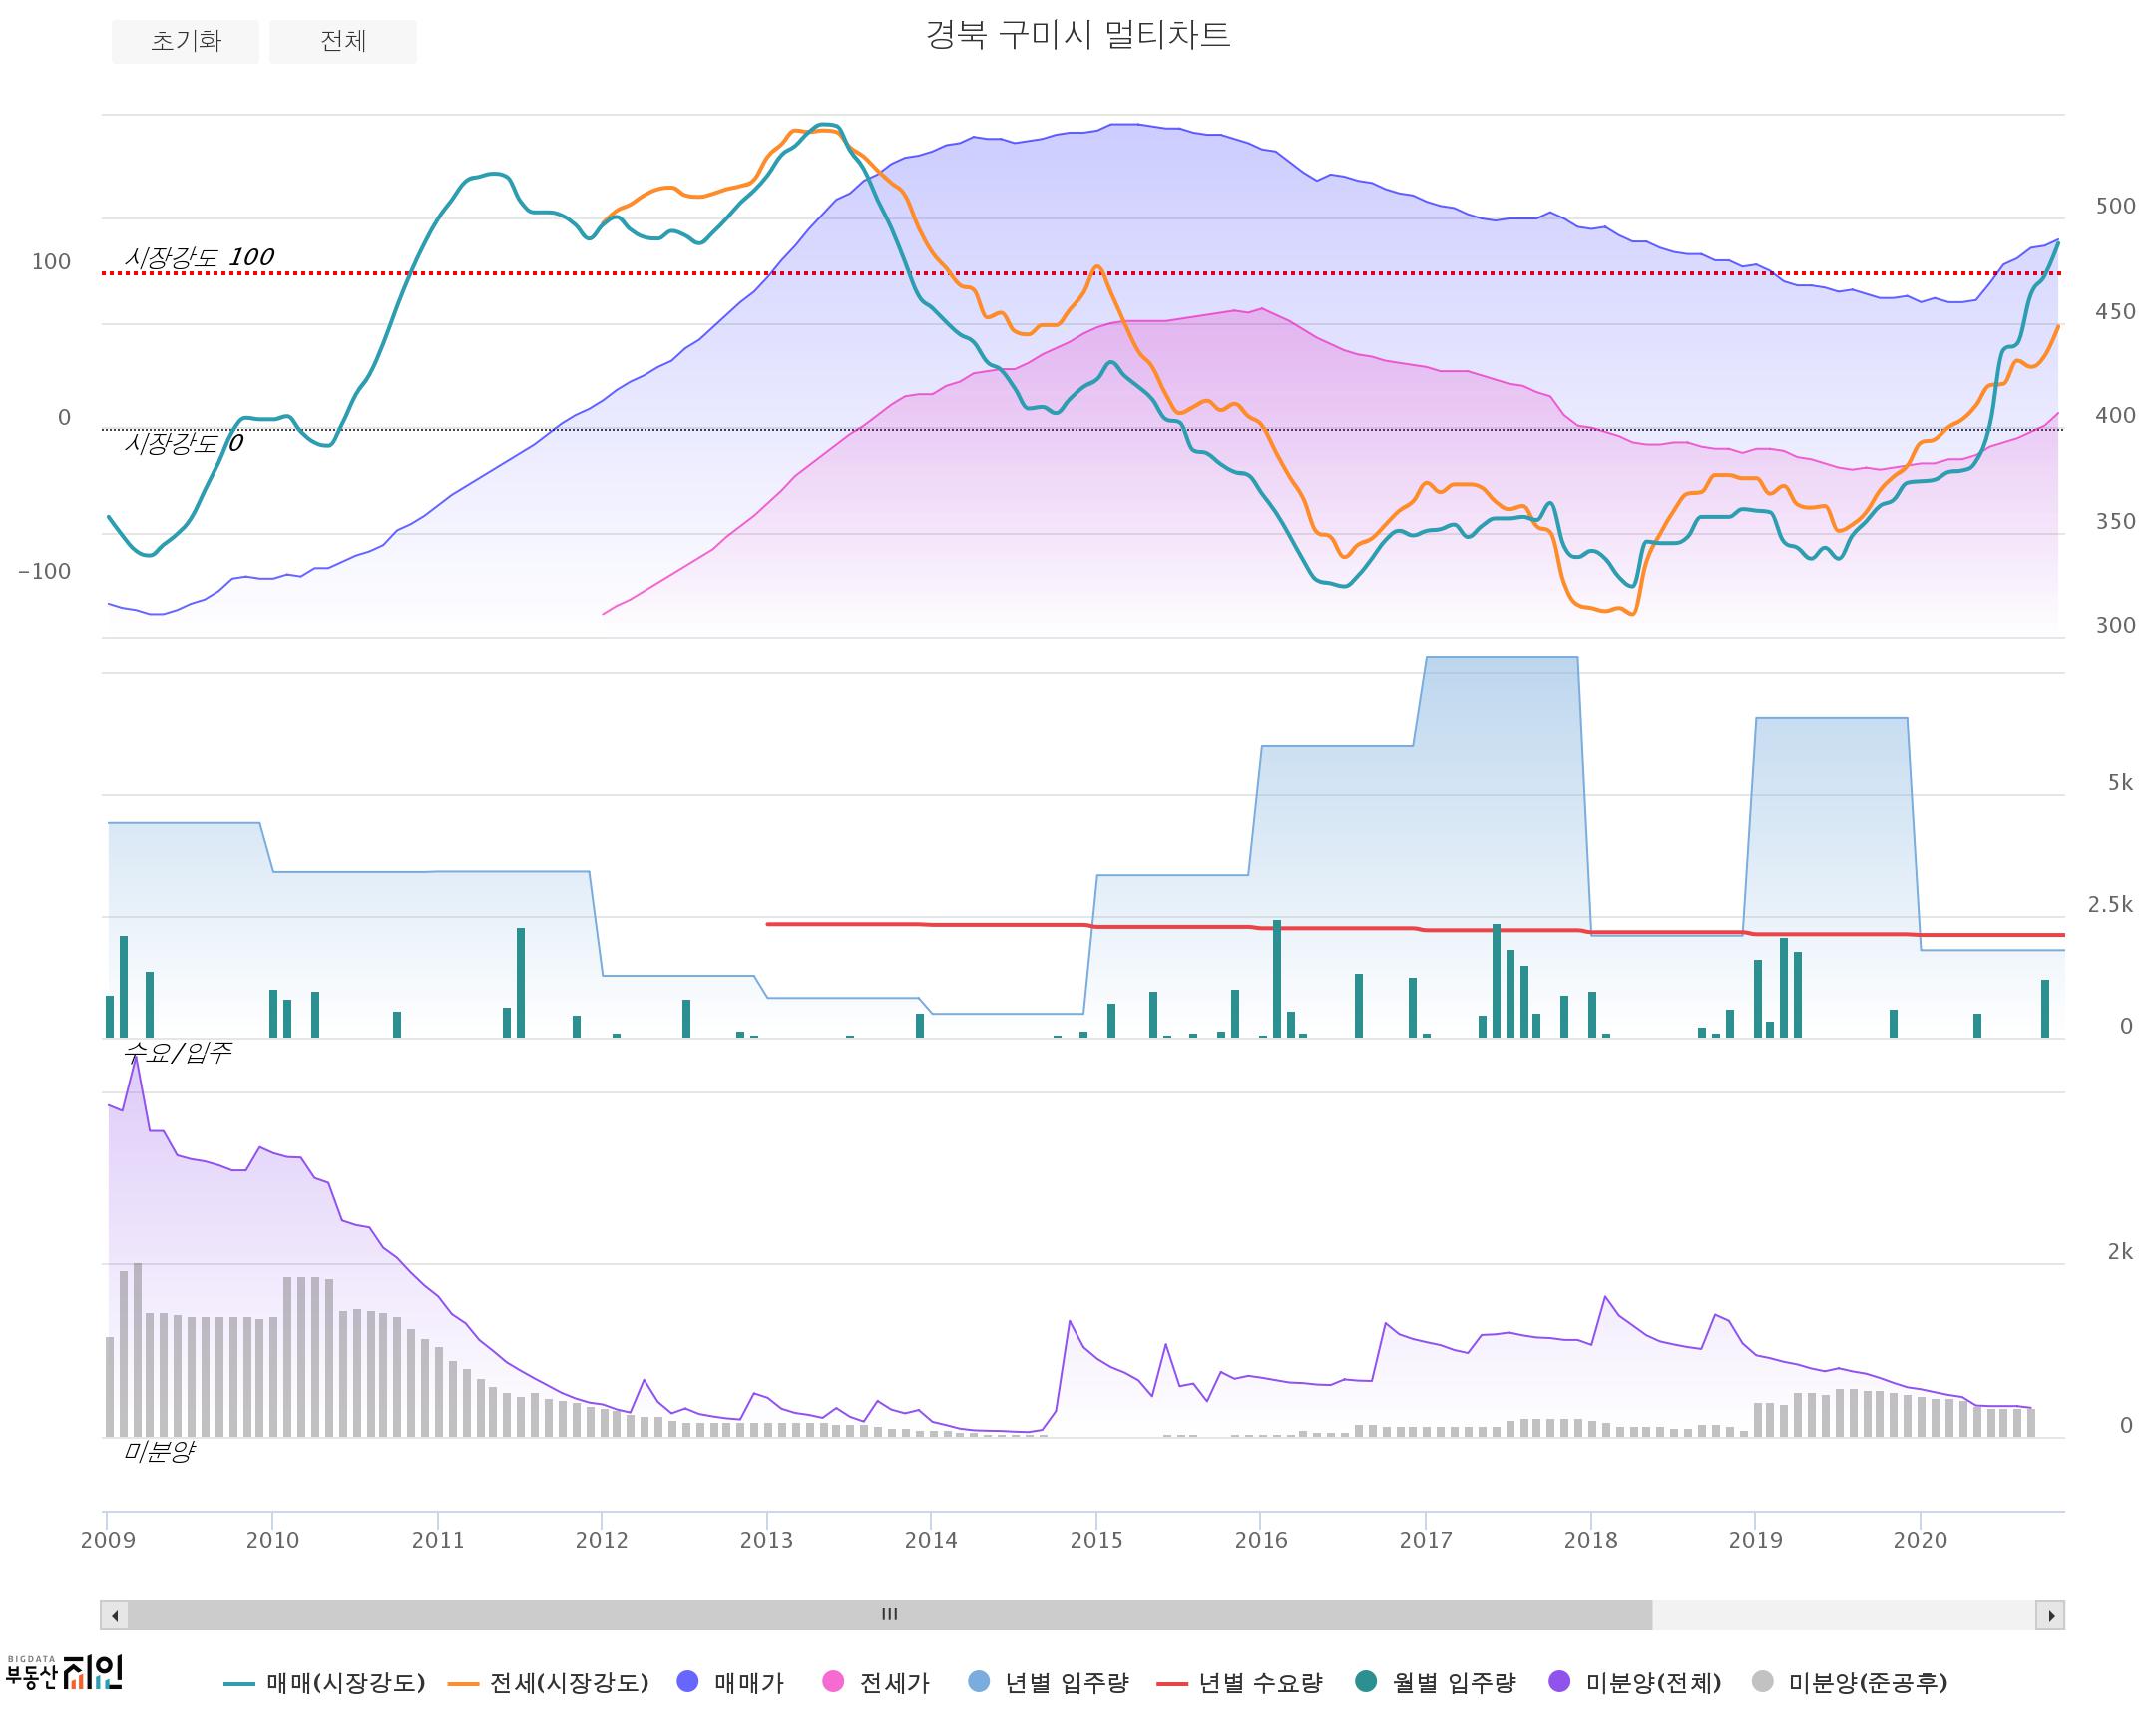Click the scrollbar left arrow

[115, 1615]
